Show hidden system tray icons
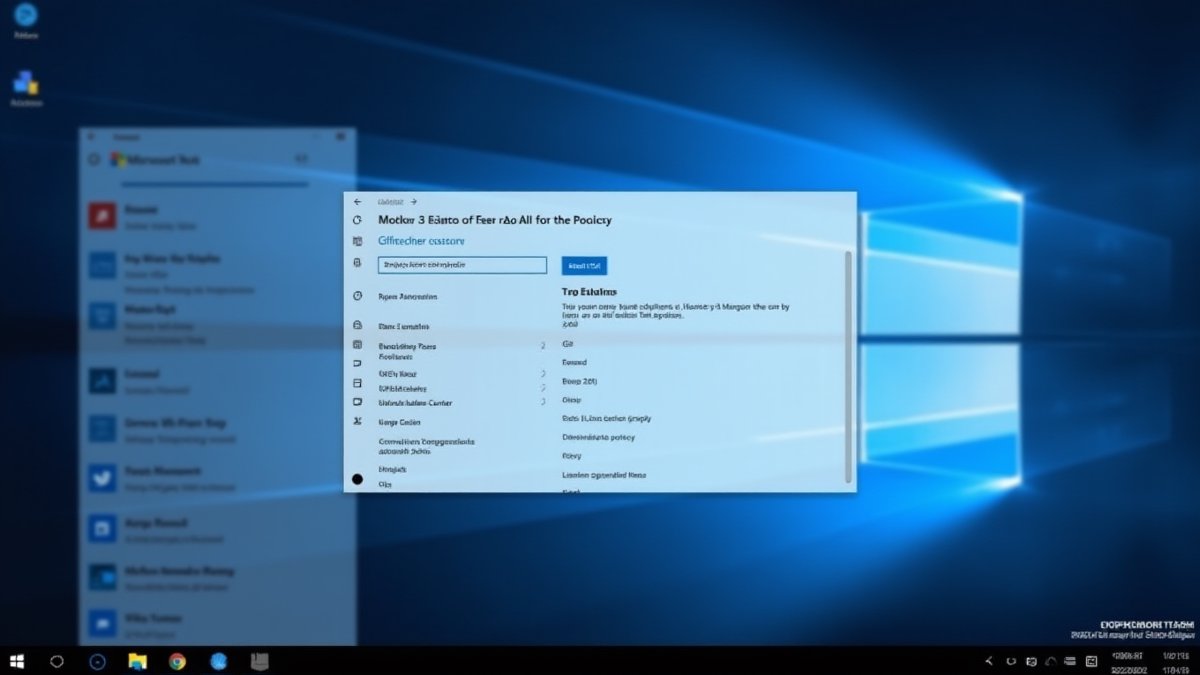The width and height of the screenshot is (1200, 675). coord(989,661)
